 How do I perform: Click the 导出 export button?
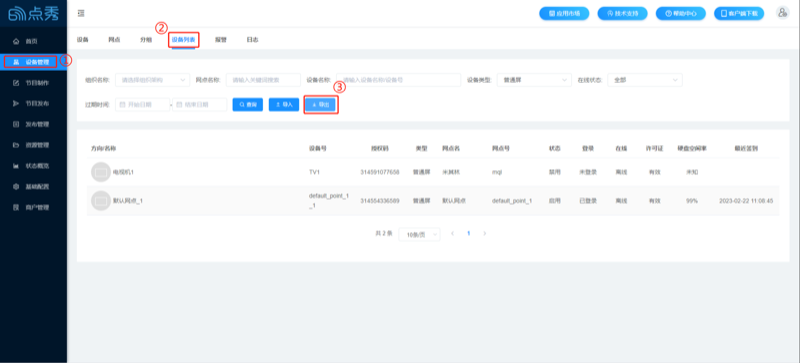point(321,104)
